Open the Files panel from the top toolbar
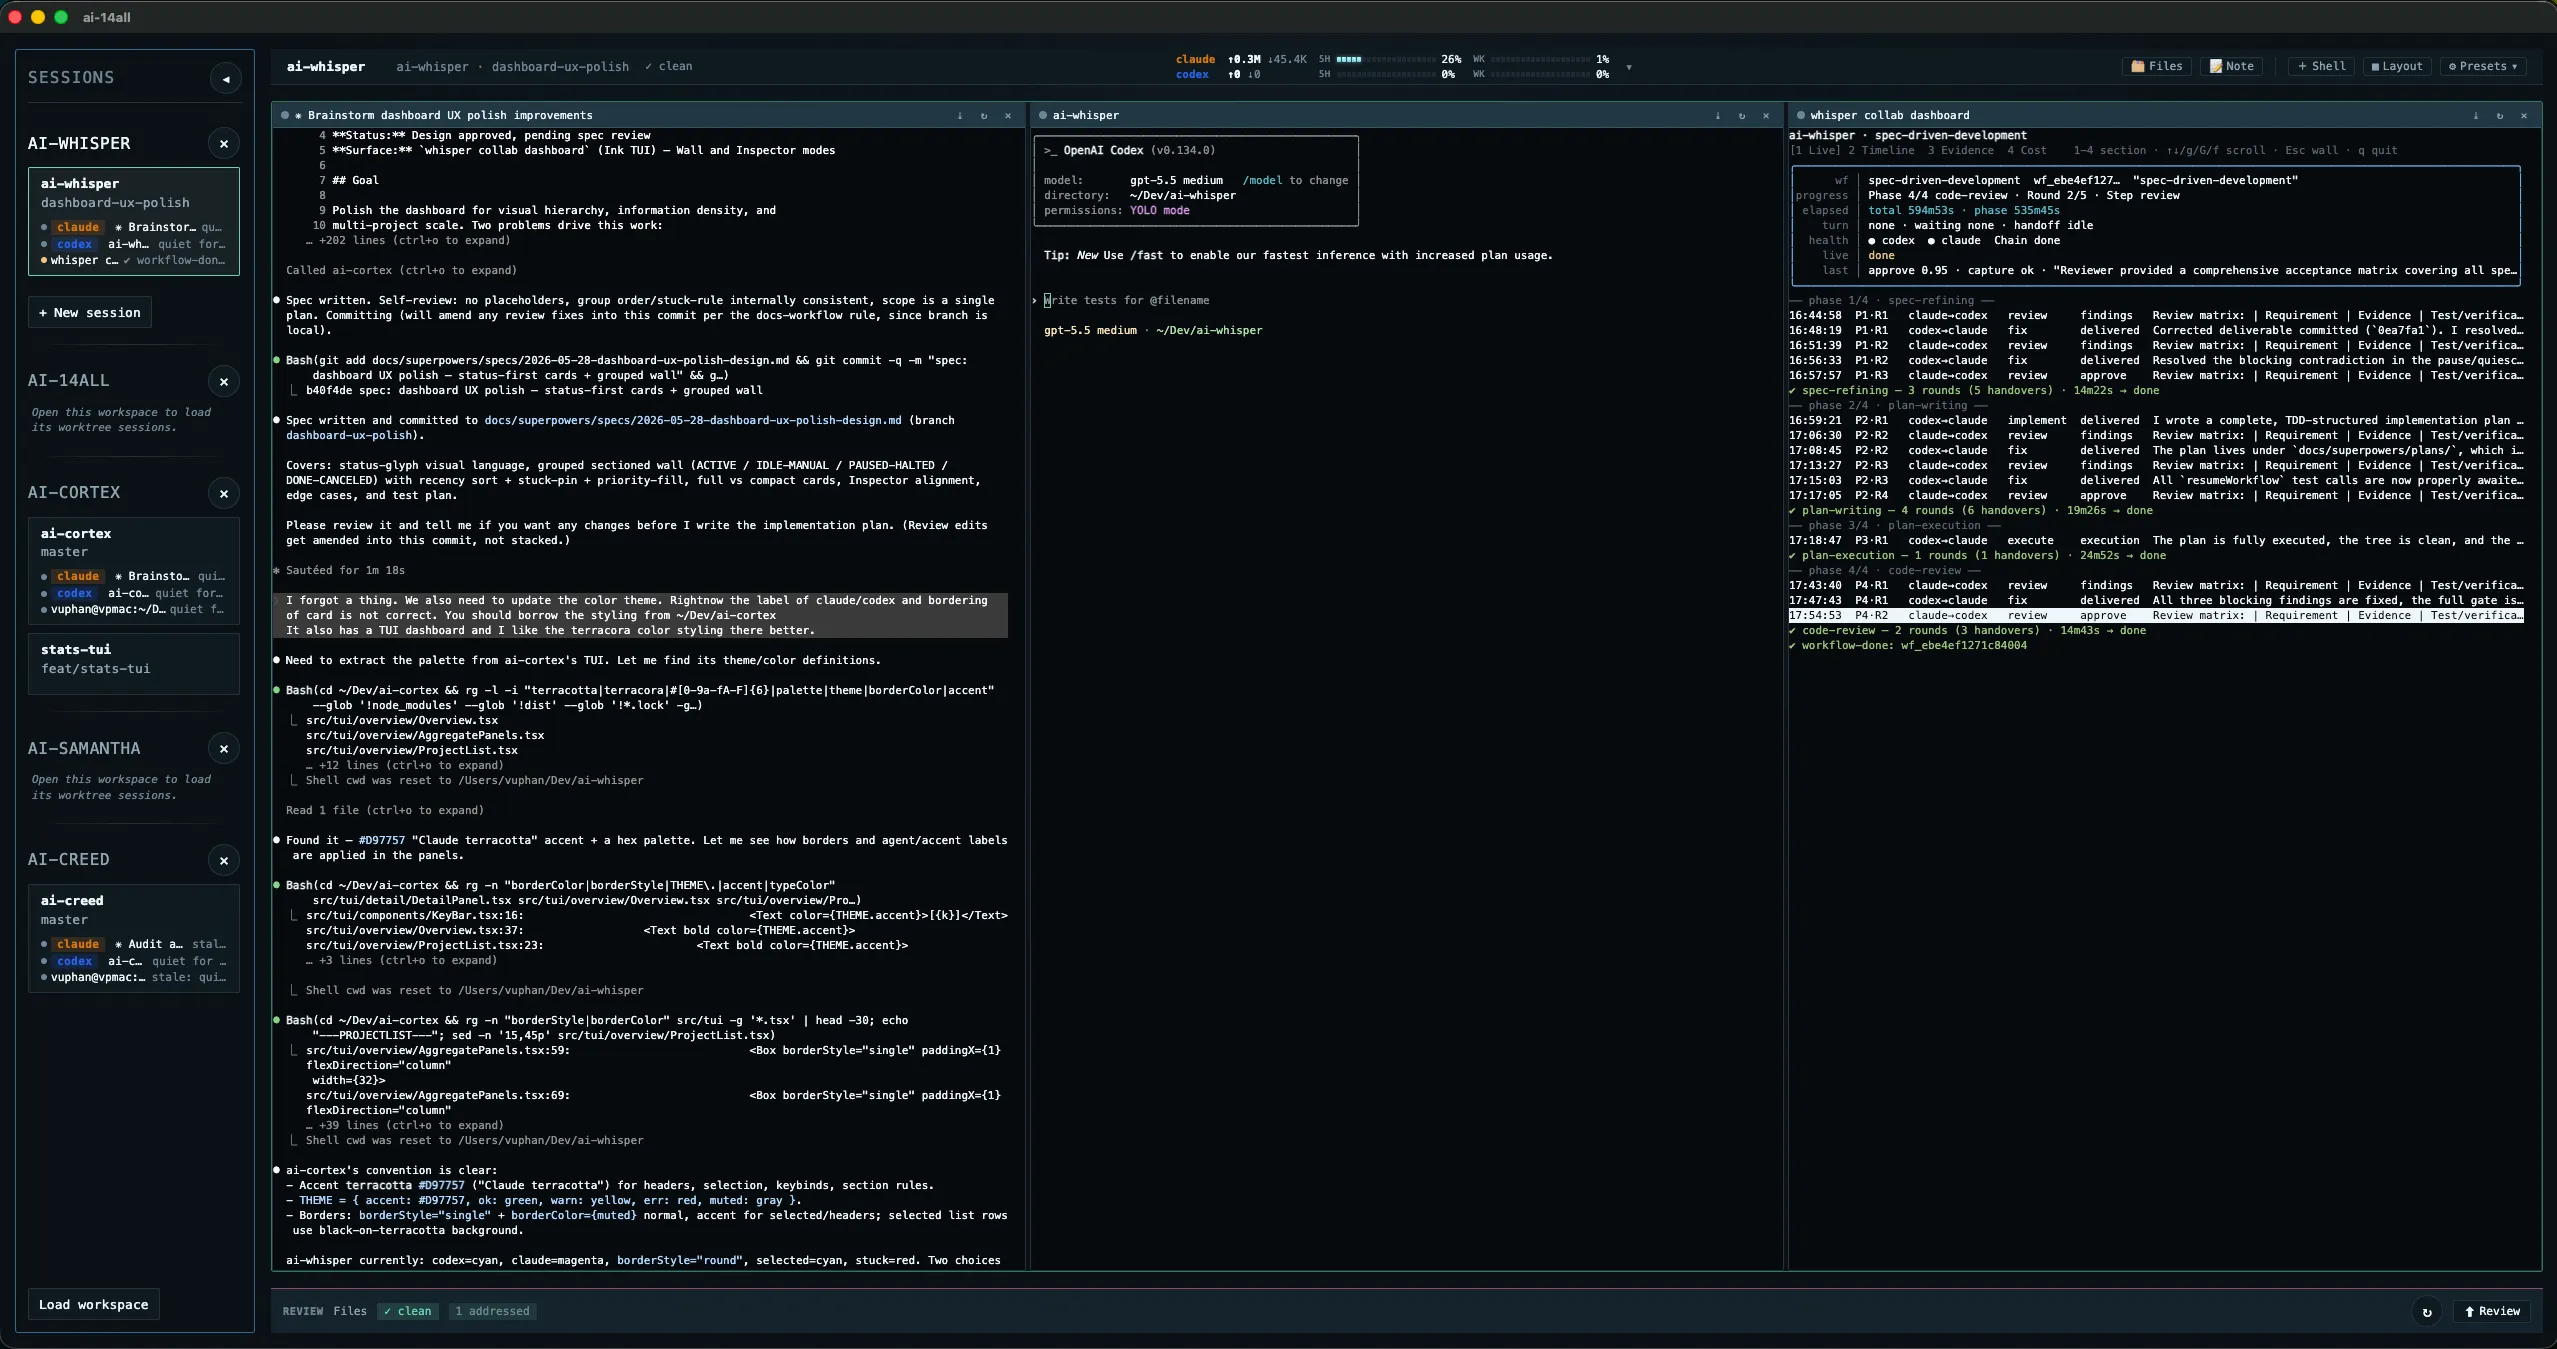The height and width of the screenshot is (1349, 2557). coord(2157,67)
